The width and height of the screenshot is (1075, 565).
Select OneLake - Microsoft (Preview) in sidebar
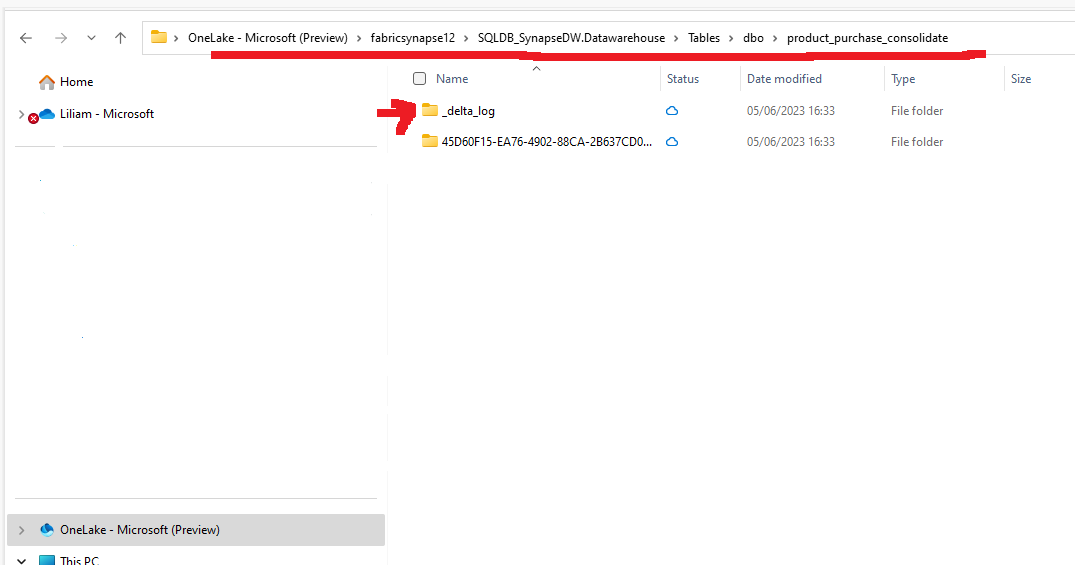(x=140, y=530)
